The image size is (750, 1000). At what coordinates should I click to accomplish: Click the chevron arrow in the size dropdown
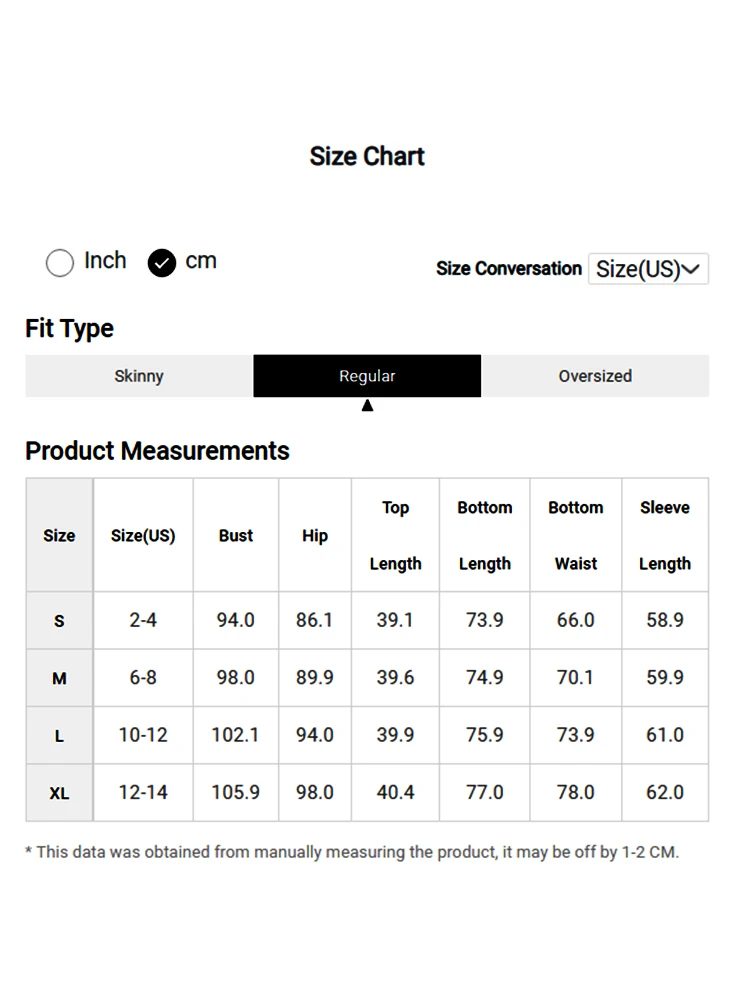tap(691, 269)
